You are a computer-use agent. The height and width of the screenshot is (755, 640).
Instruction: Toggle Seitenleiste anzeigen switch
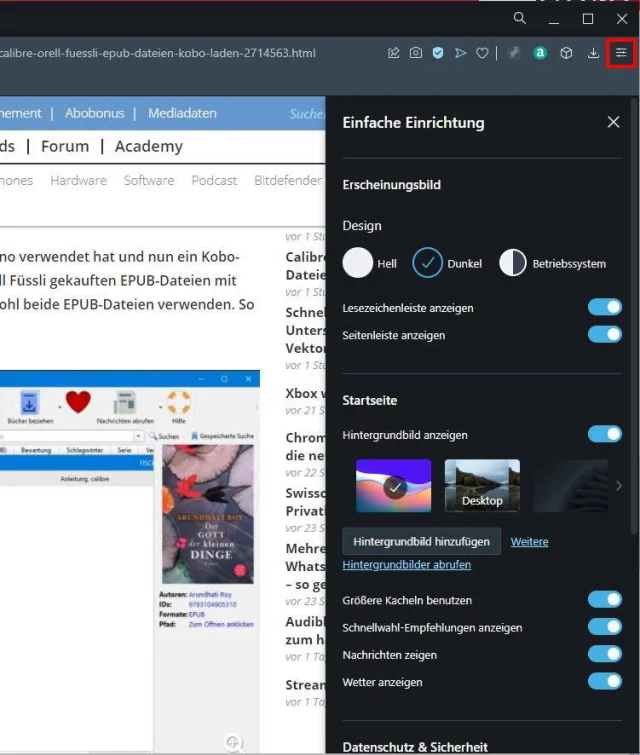pyautogui.click(x=605, y=334)
